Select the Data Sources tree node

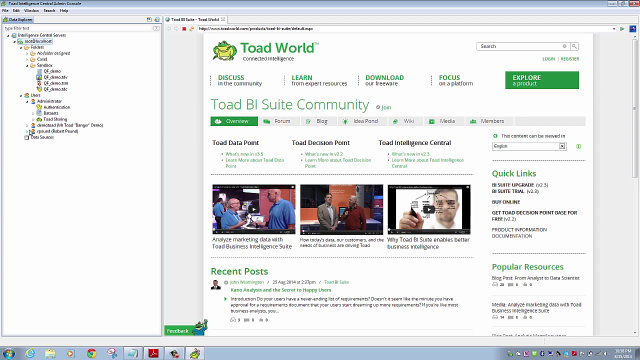39,138
